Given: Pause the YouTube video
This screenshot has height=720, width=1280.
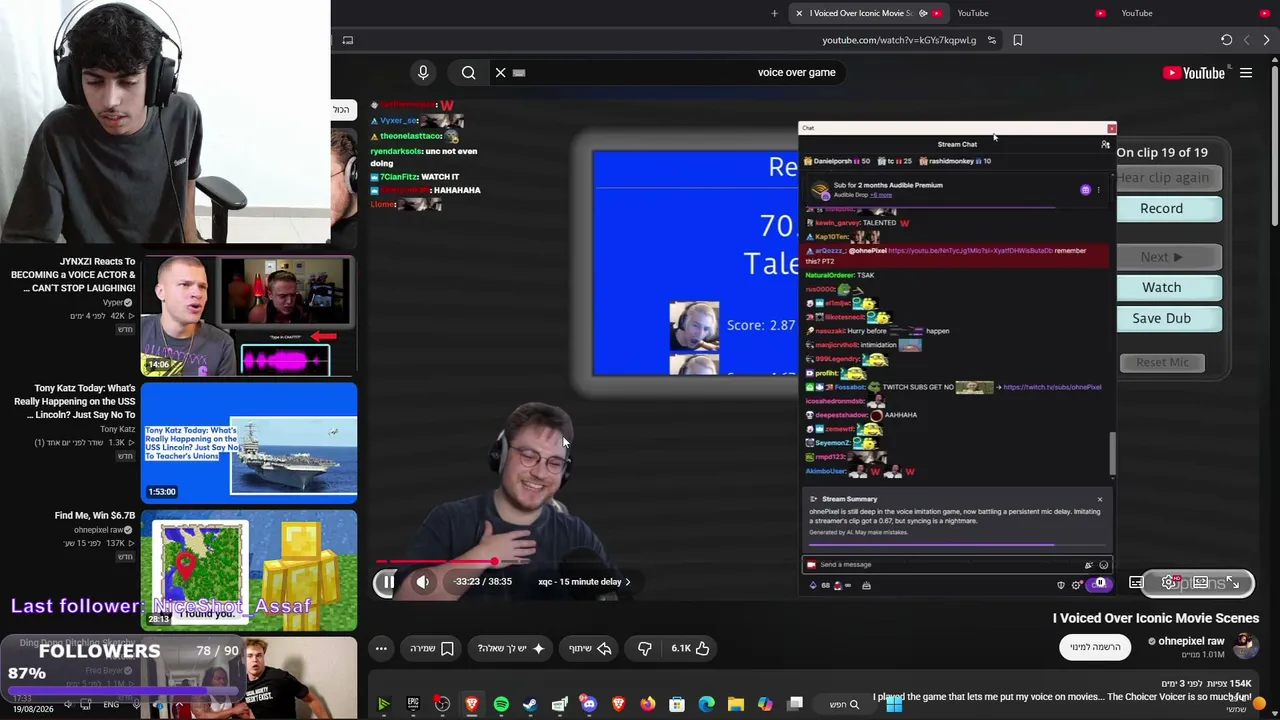Looking at the screenshot, I should 388,582.
